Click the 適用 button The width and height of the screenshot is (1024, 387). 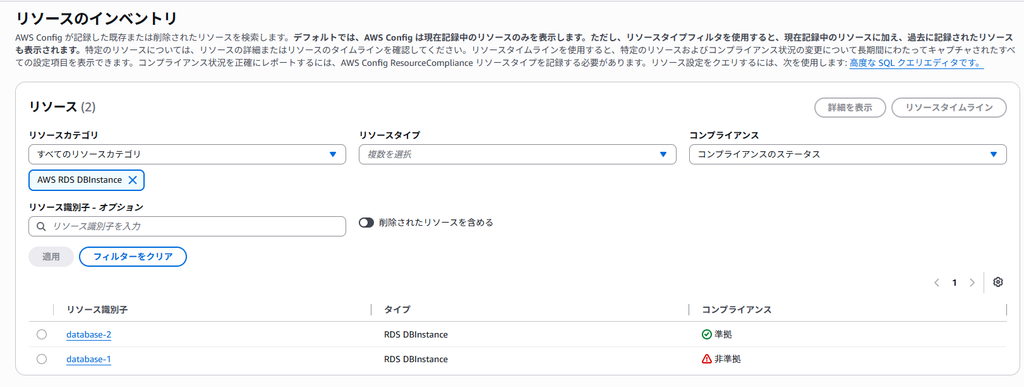[x=51, y=256]
